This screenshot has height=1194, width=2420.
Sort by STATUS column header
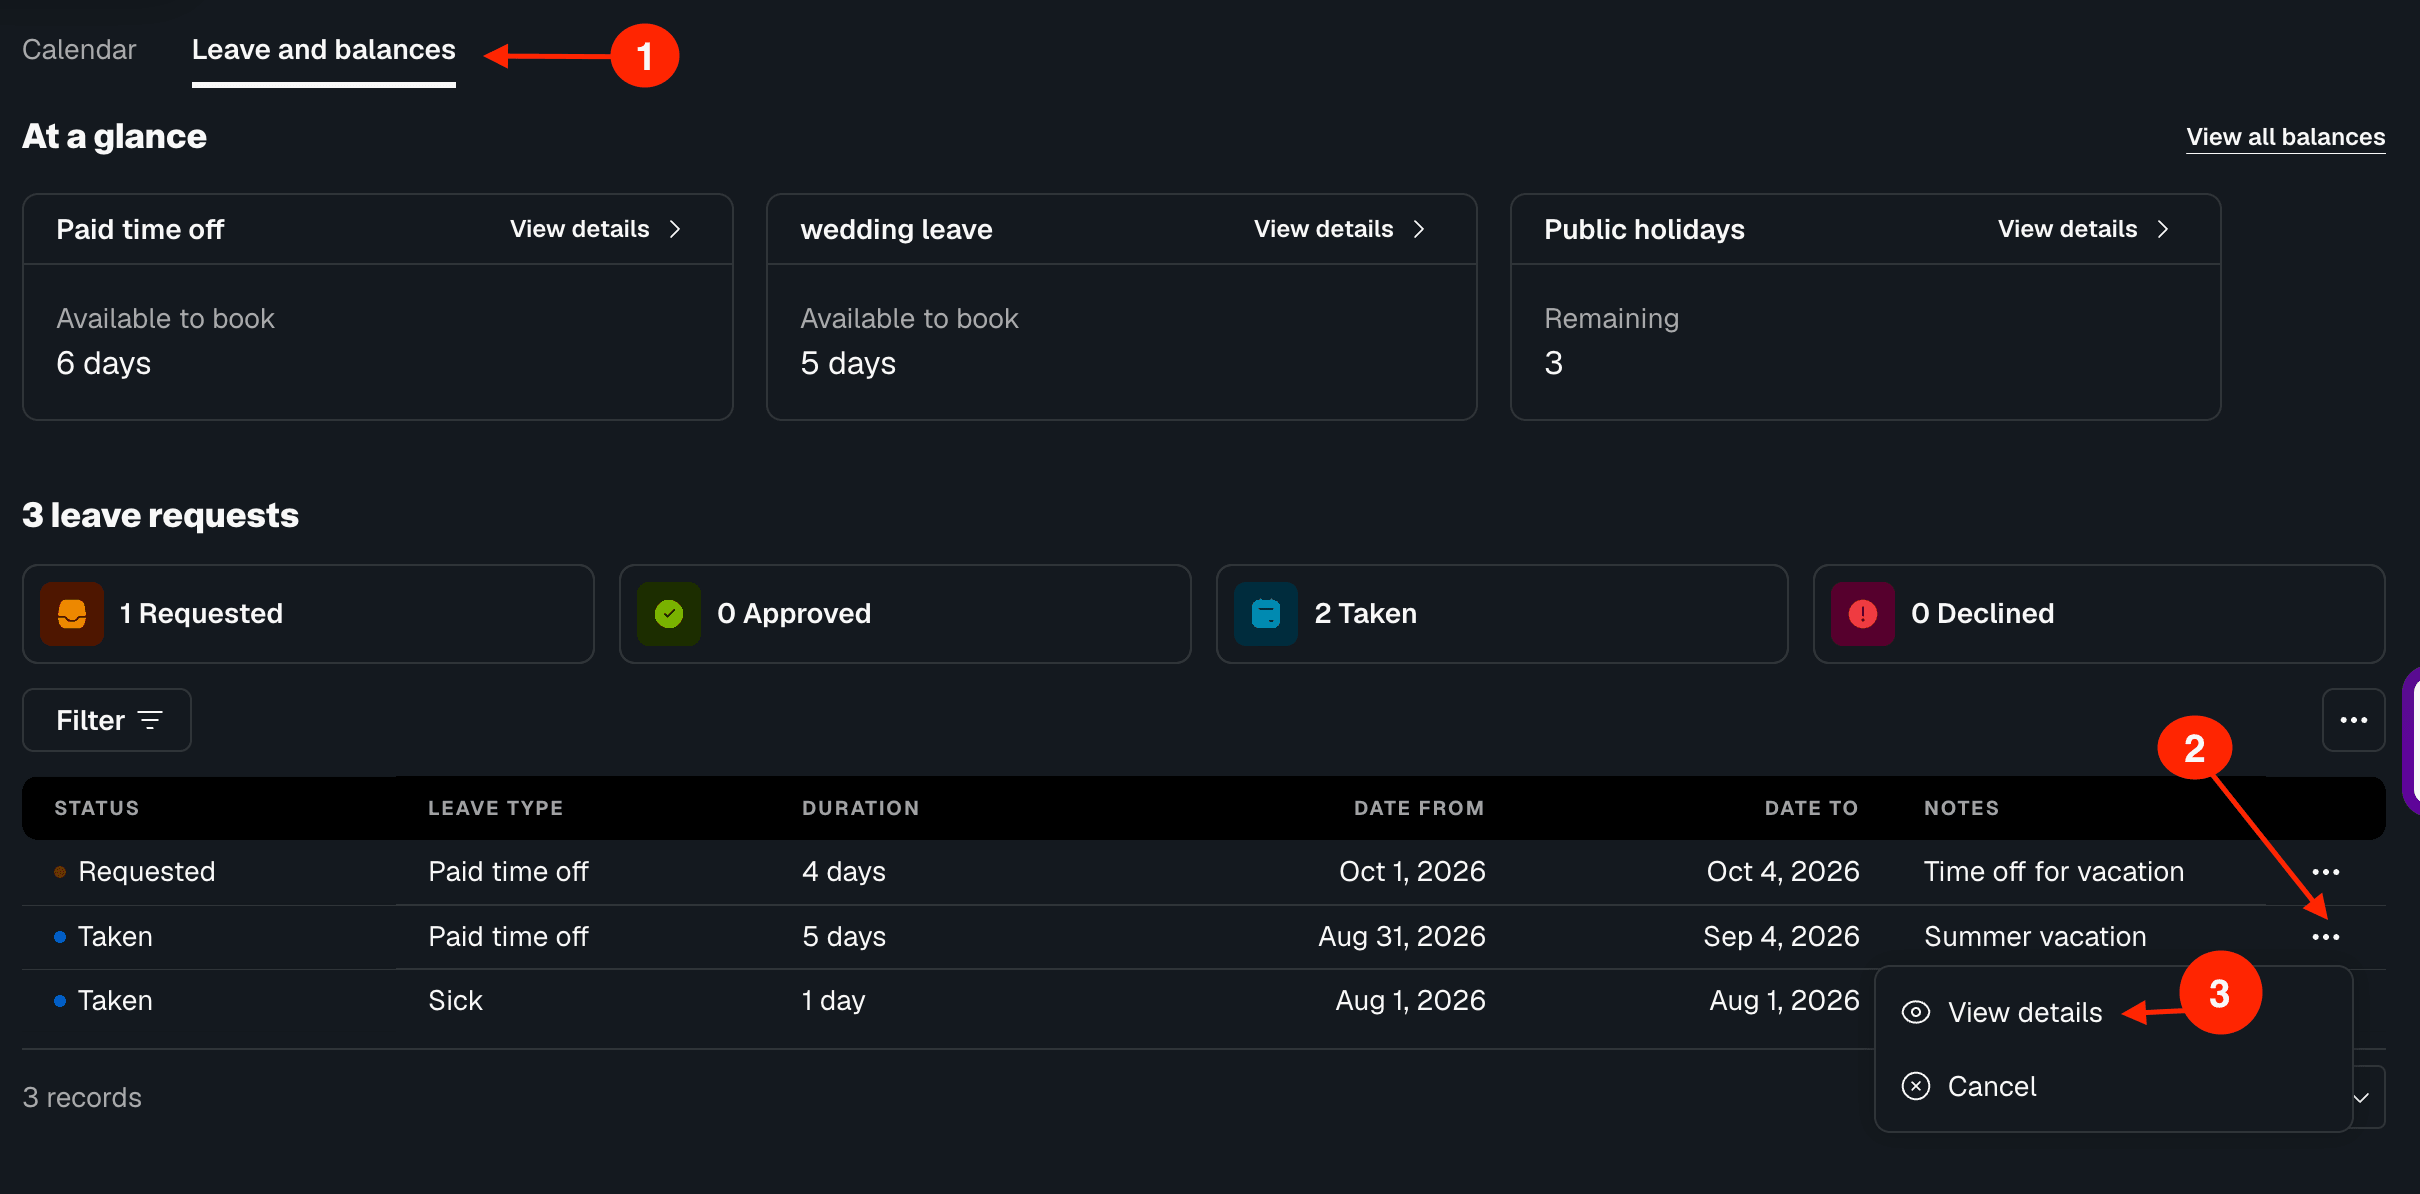97,808
